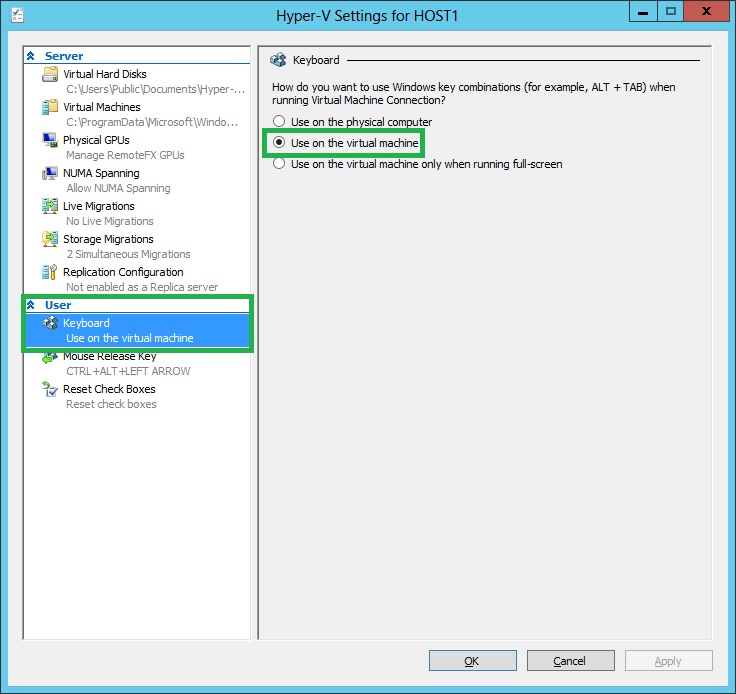Select Use on the virtual machine radio button

tap(279, 142)
